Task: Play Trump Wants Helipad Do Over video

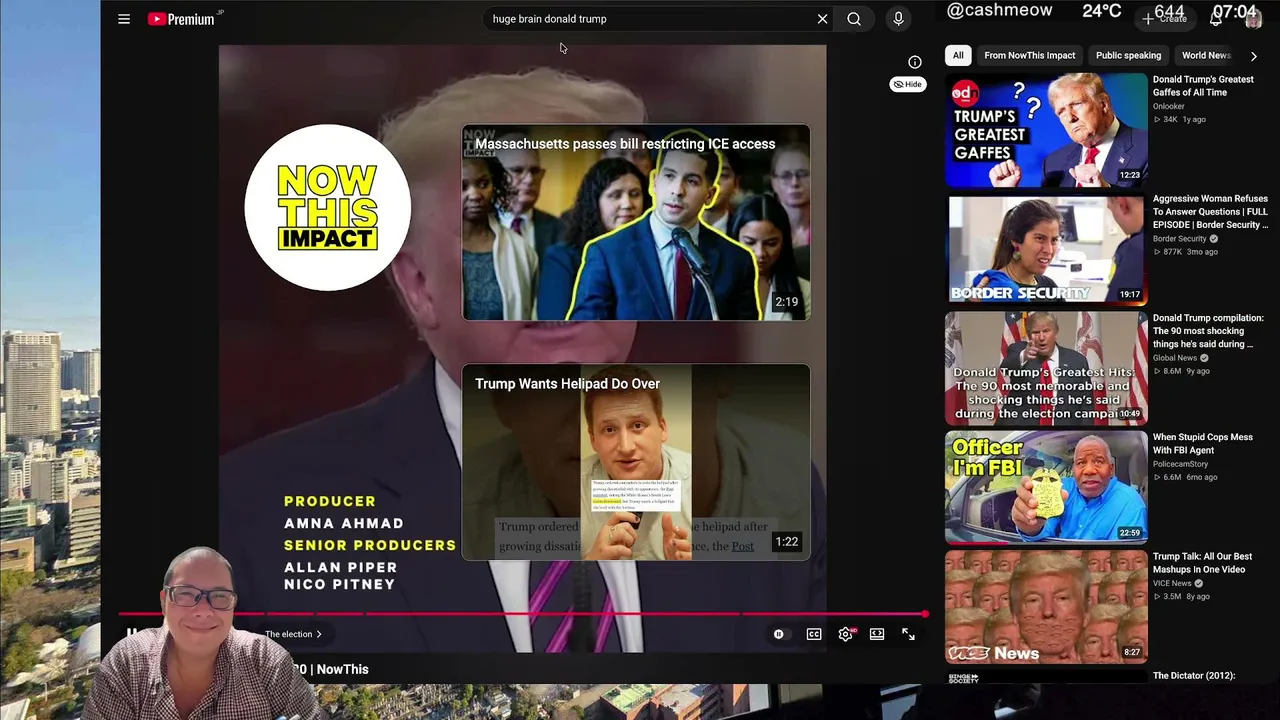Action: click(x=636, y=462)
